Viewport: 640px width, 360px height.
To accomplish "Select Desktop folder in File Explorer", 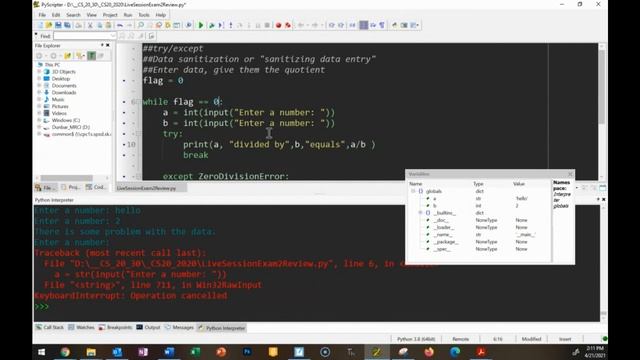I will 61,78.
